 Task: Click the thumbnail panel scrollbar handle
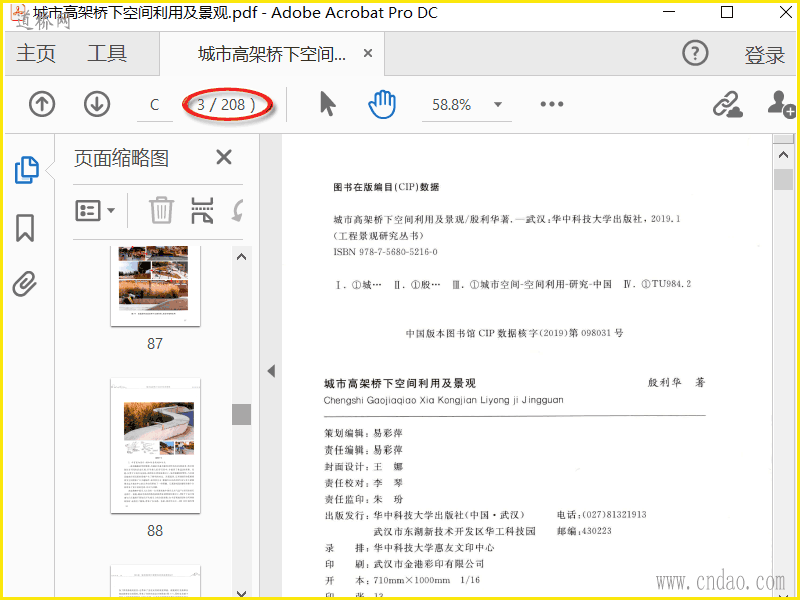click(241, 414)
